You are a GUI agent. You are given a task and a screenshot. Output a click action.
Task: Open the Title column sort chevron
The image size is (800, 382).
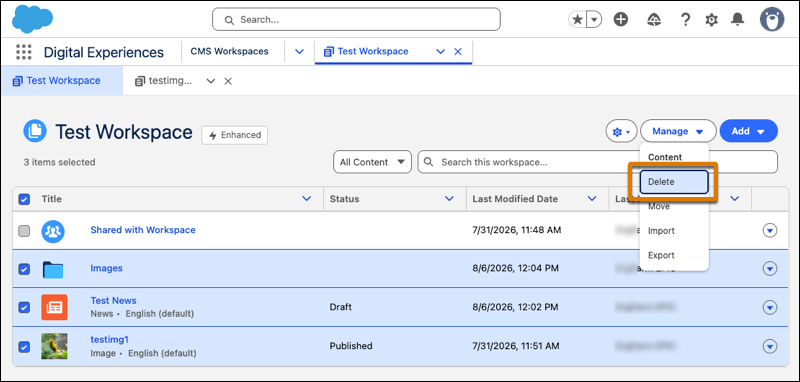coord(307,199)
